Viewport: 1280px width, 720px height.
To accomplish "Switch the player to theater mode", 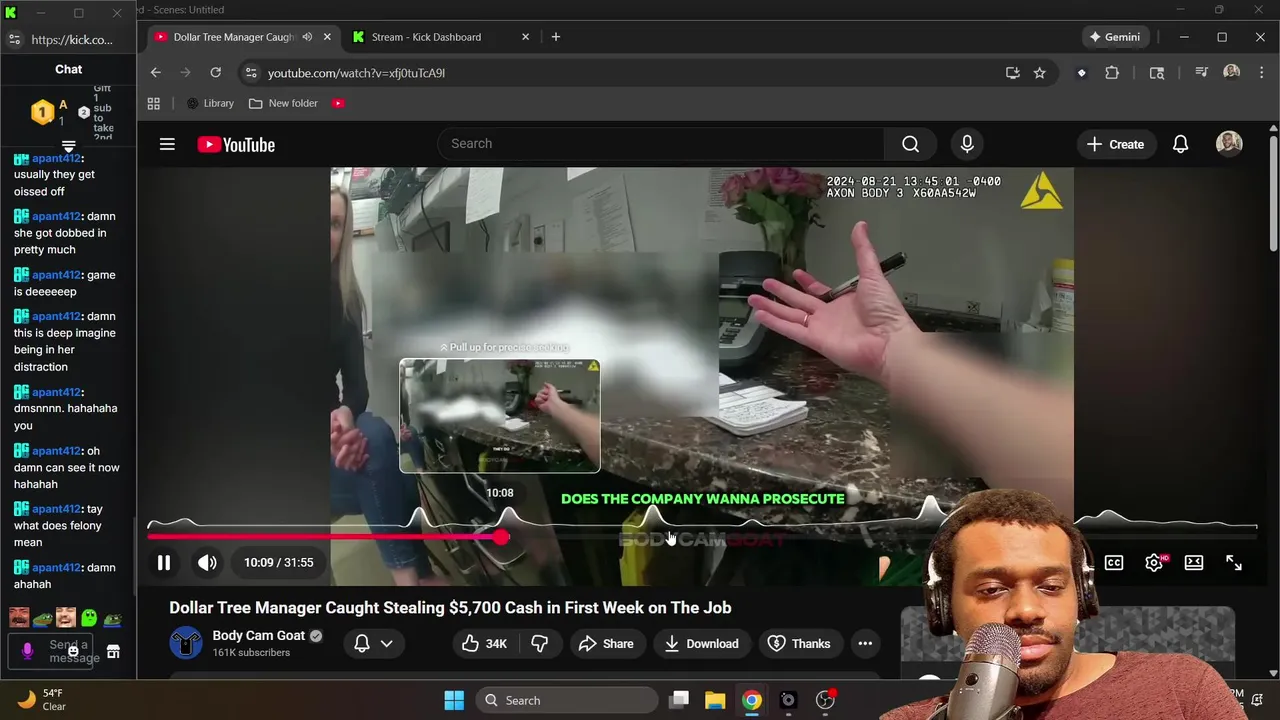I will [x=1194, y=563].
